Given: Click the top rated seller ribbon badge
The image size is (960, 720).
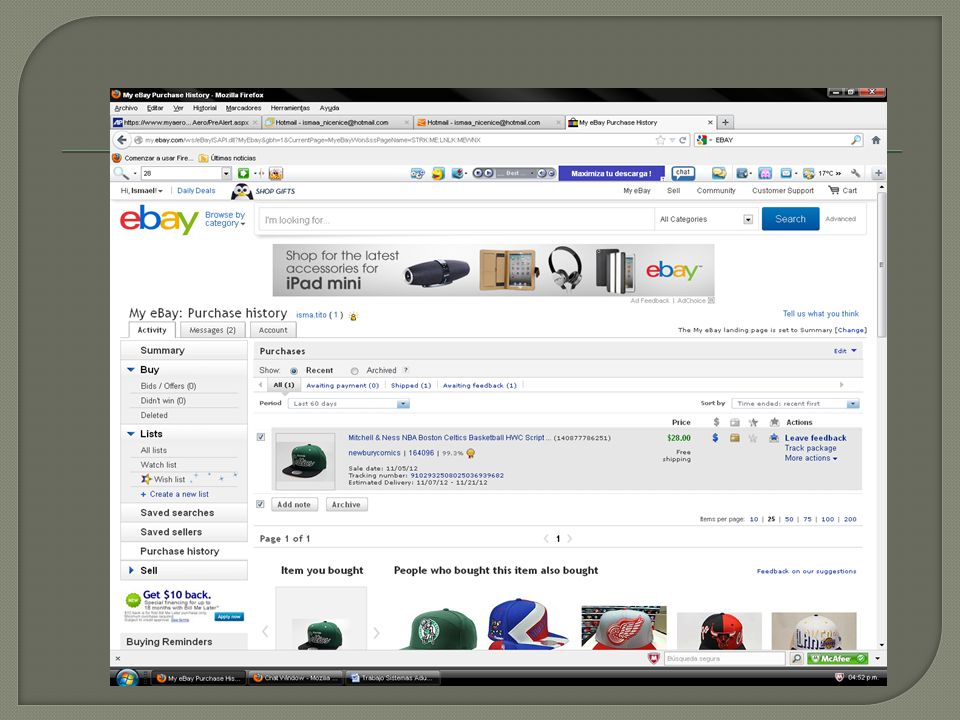Looking at the screenshot, I should click(470, 453).
